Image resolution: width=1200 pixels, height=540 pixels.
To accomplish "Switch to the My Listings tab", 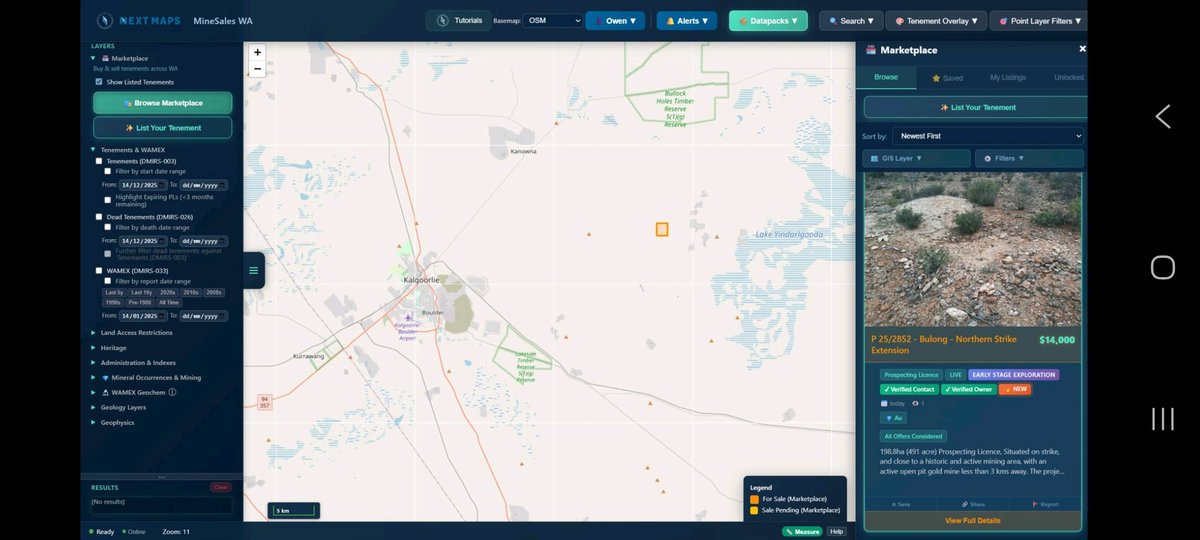I will click(x=1008, y=77).
